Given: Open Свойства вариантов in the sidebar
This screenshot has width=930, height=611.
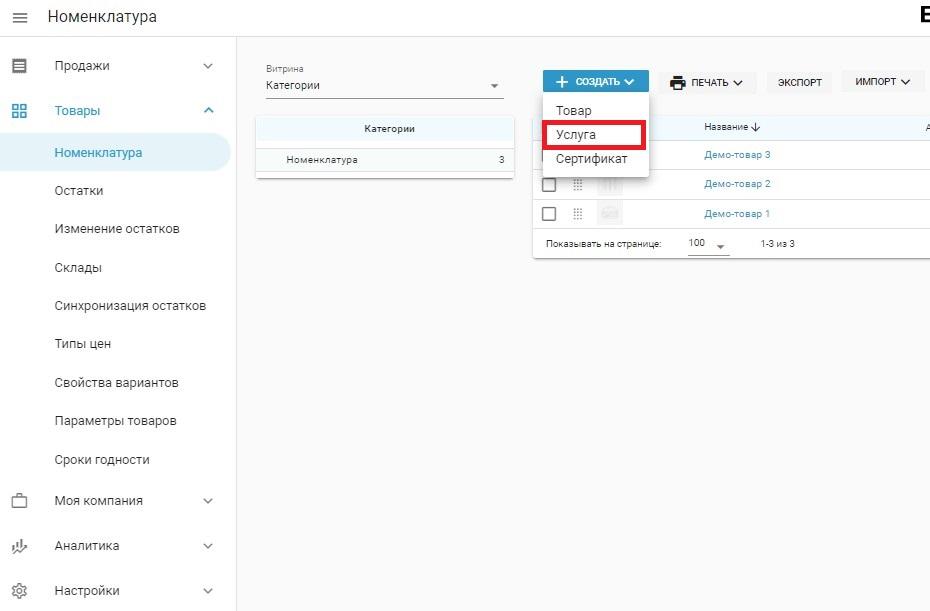Looking at the screenshot, I should pos(117,383).
